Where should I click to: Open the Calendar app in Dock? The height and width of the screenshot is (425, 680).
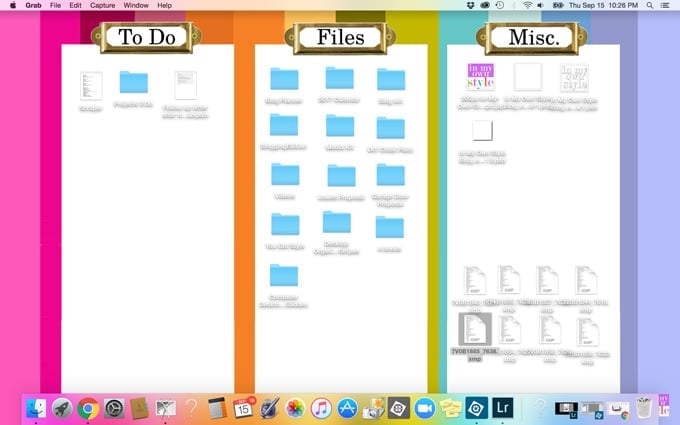point(243,408)
